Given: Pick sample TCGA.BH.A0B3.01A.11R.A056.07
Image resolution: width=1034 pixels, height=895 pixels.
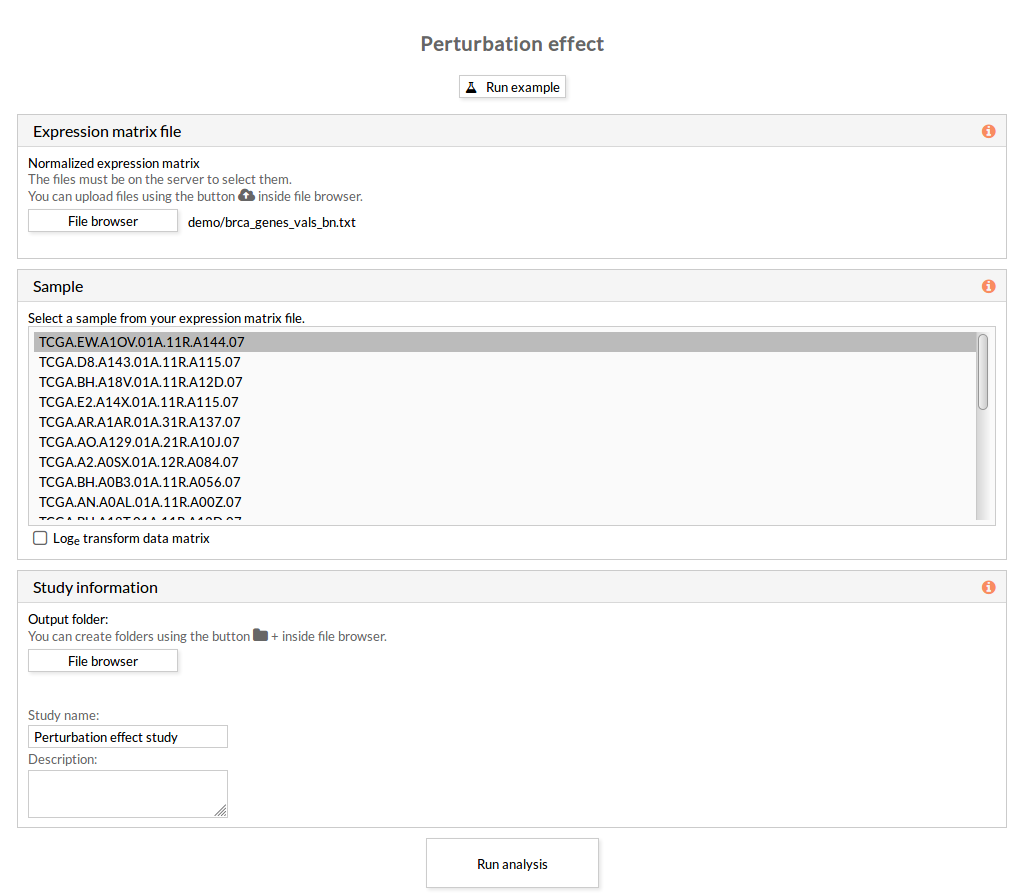Looking at the screenshot, I should point(140,482).
